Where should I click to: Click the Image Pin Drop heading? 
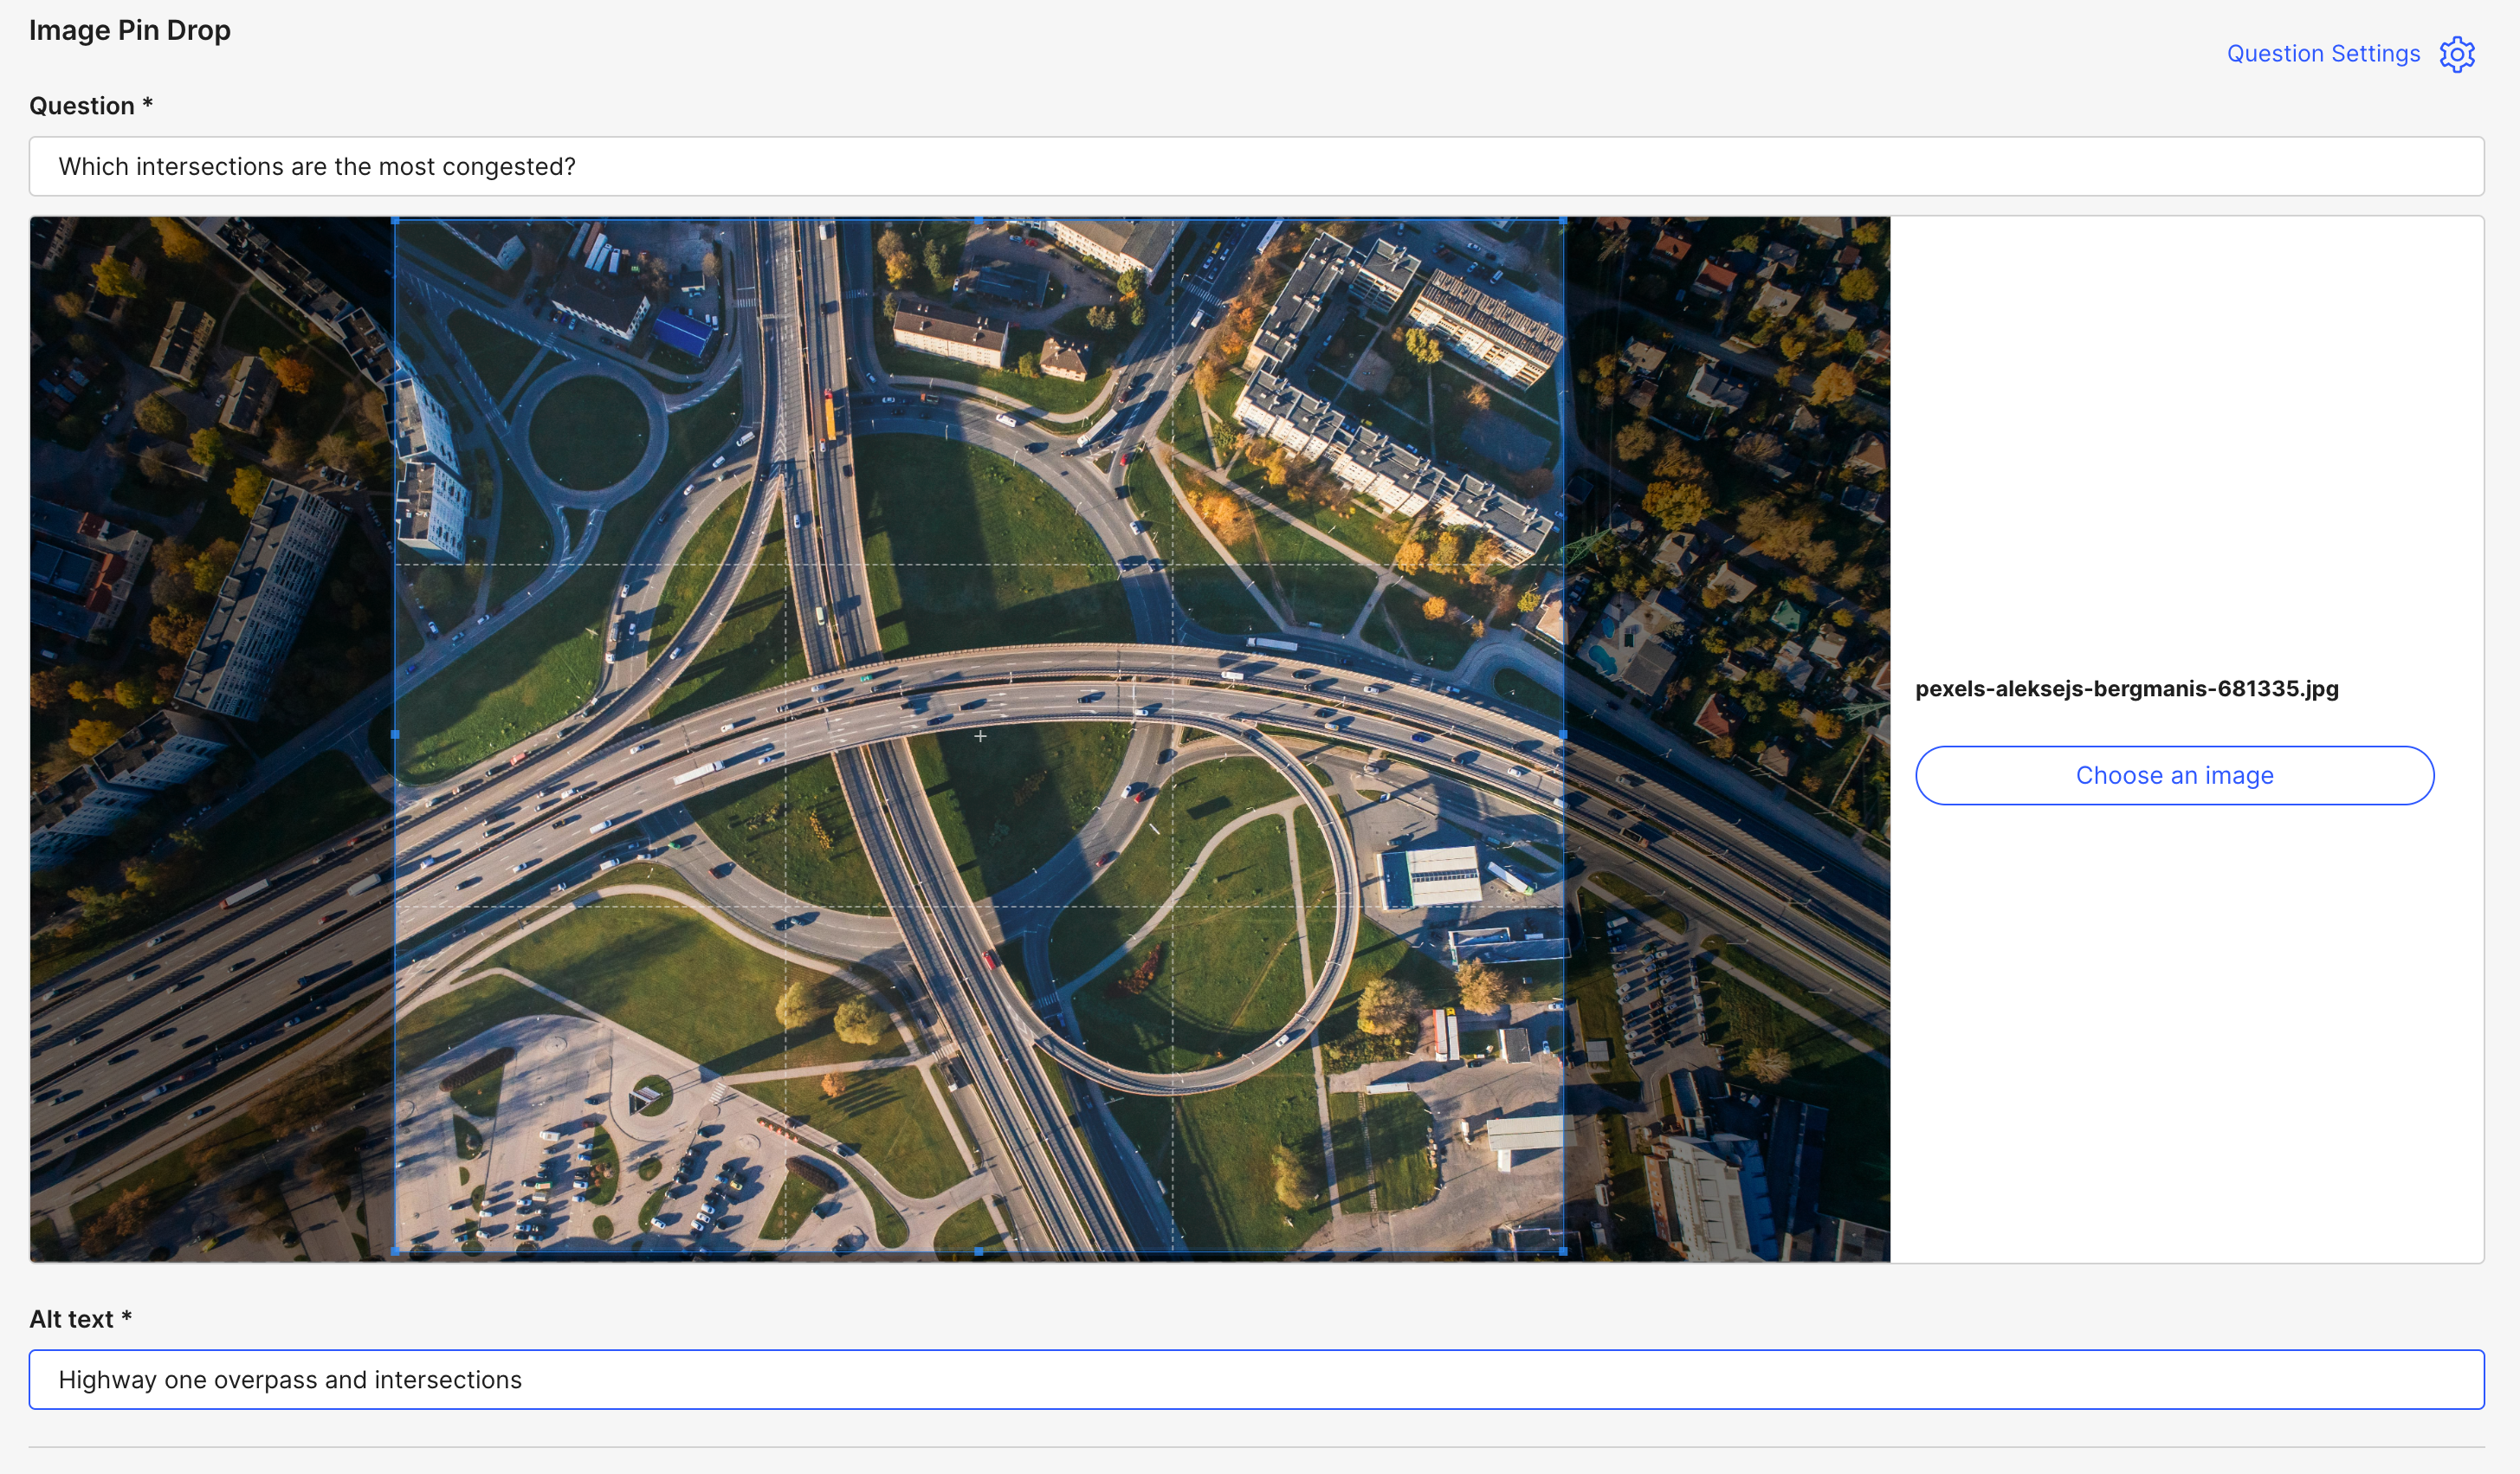pyautogui.click(x=130, y=30)
